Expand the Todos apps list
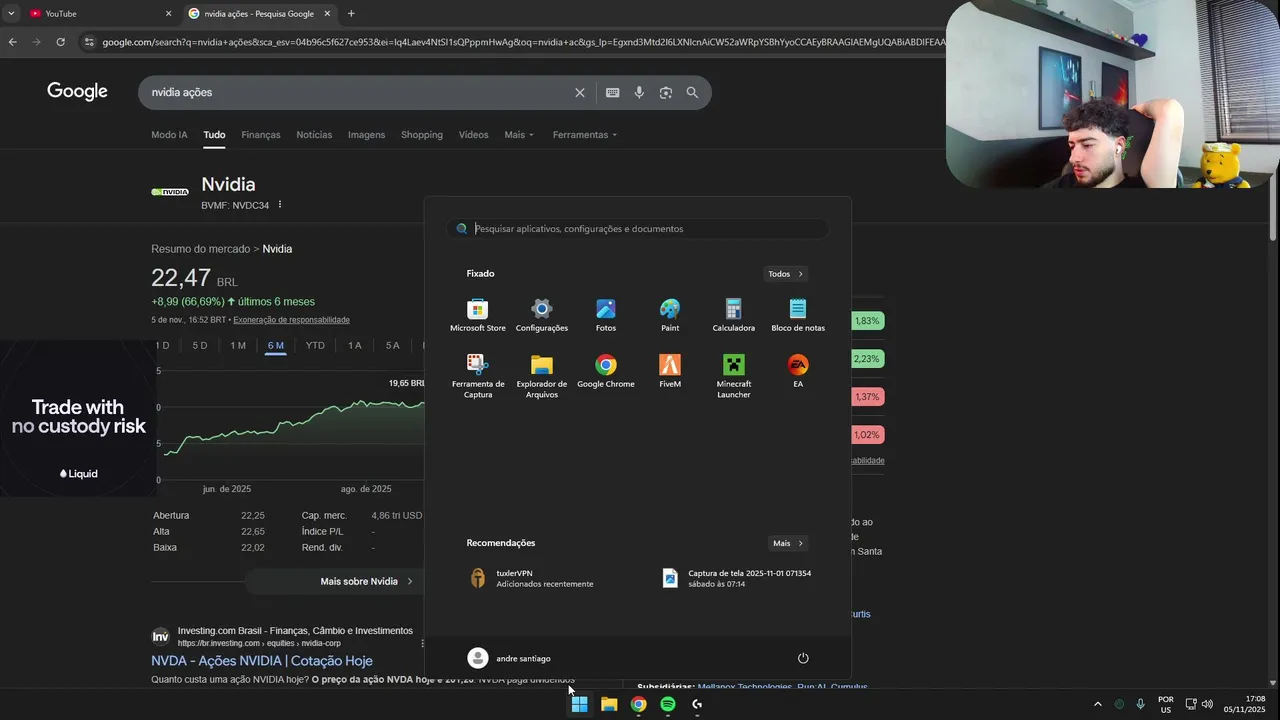The height and width of the screenshot is (720, 1280). [x=786, y=274]
